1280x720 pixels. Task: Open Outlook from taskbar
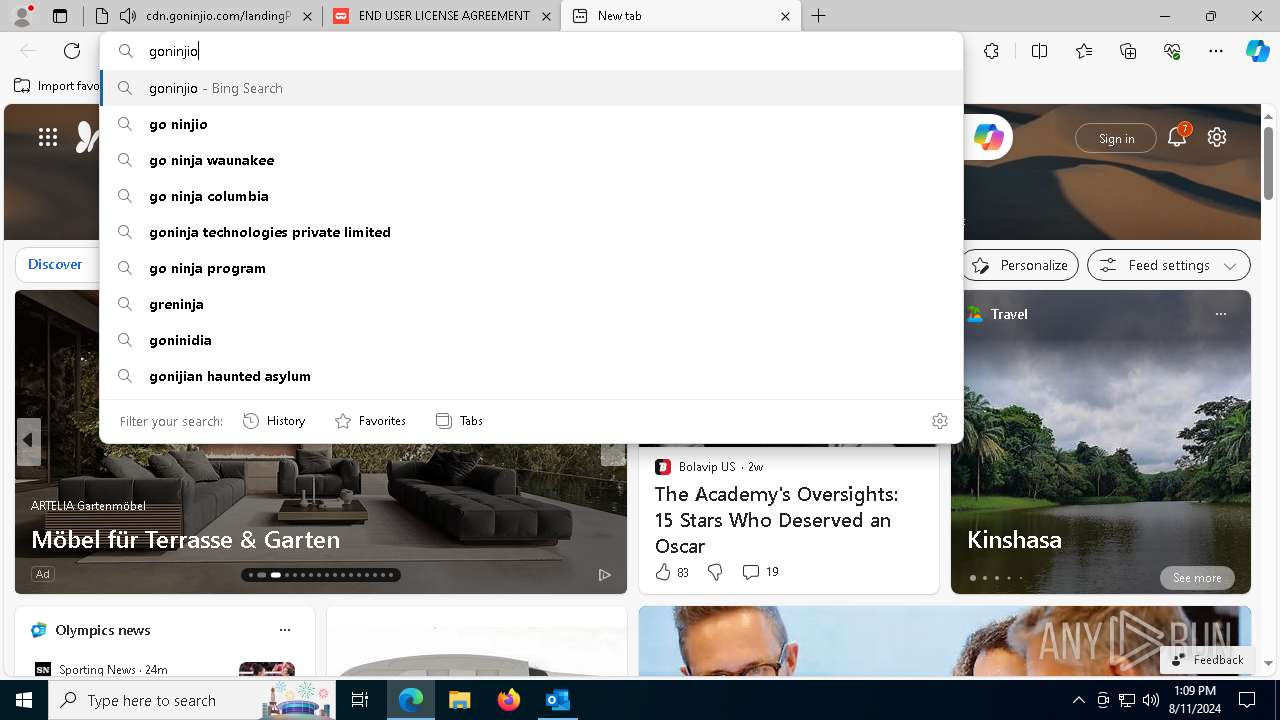pyautogui.click(x=557, y=700)
